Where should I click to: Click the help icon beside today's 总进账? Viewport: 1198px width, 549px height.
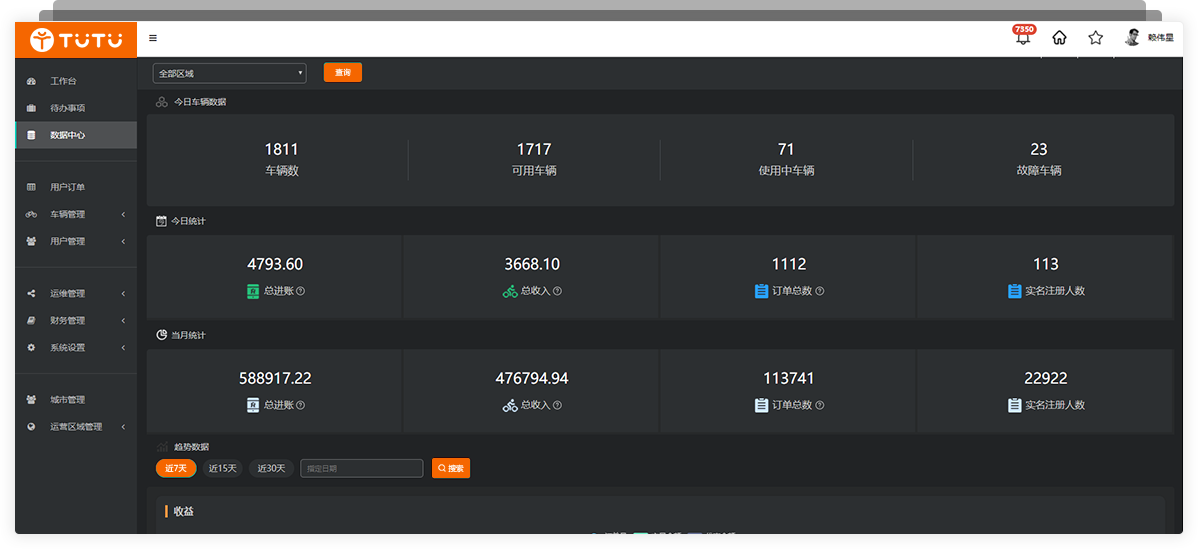tap(301, 291)
